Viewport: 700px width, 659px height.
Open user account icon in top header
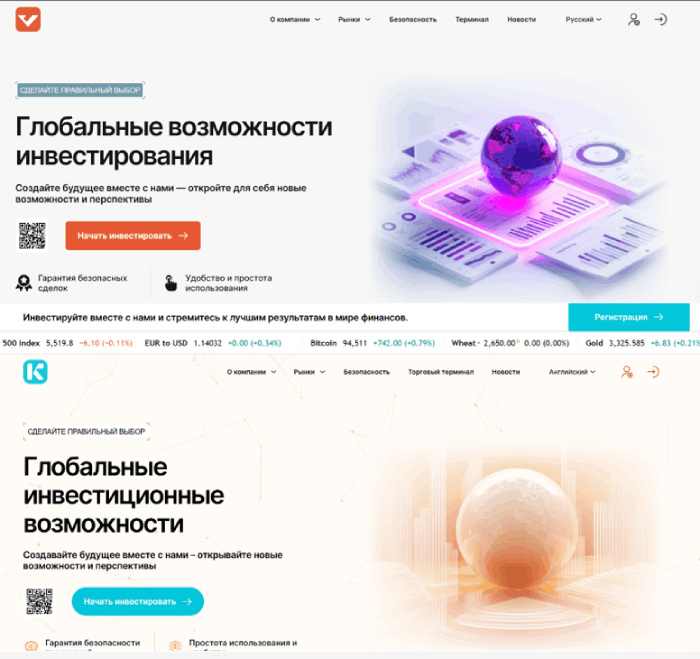[x=633, y=20]
